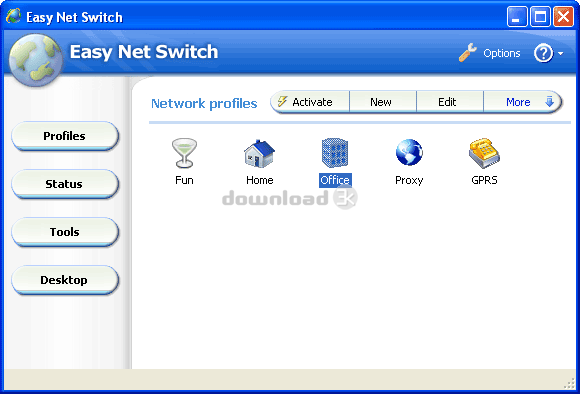Click the Options wrench icon
This screenshot has width=580, height=394.
click(468, 53)
